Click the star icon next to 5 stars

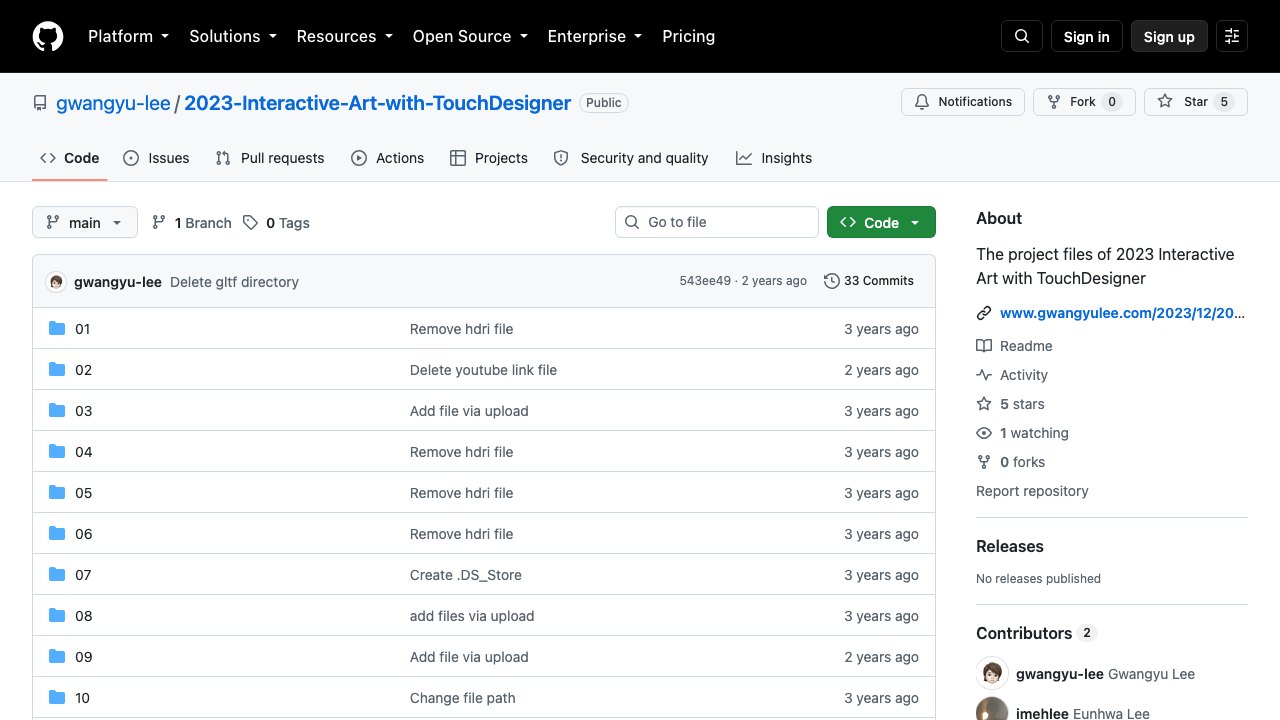pos(984,404)
